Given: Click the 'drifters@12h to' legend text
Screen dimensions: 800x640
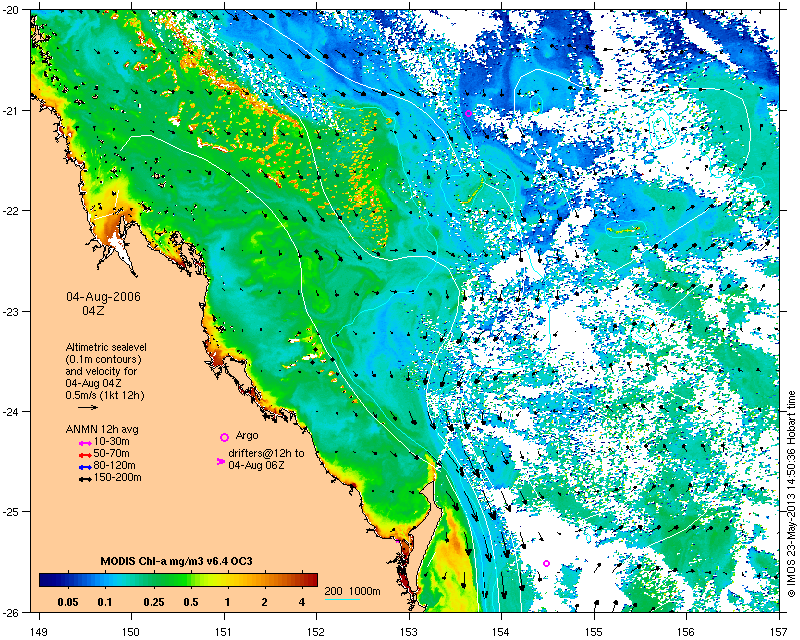Looking at the screenshot, I should point(266,453).
